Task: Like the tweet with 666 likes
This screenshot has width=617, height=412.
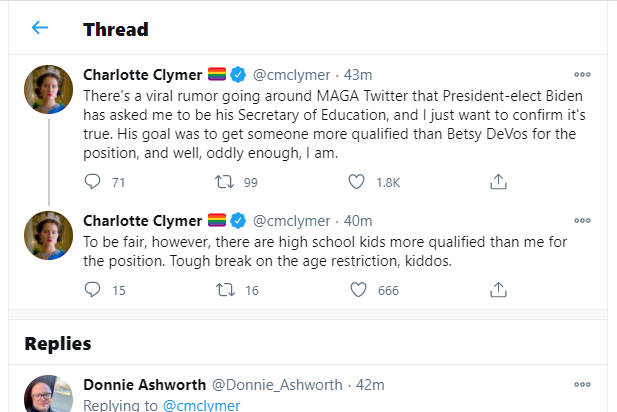Action: point(358,290)
